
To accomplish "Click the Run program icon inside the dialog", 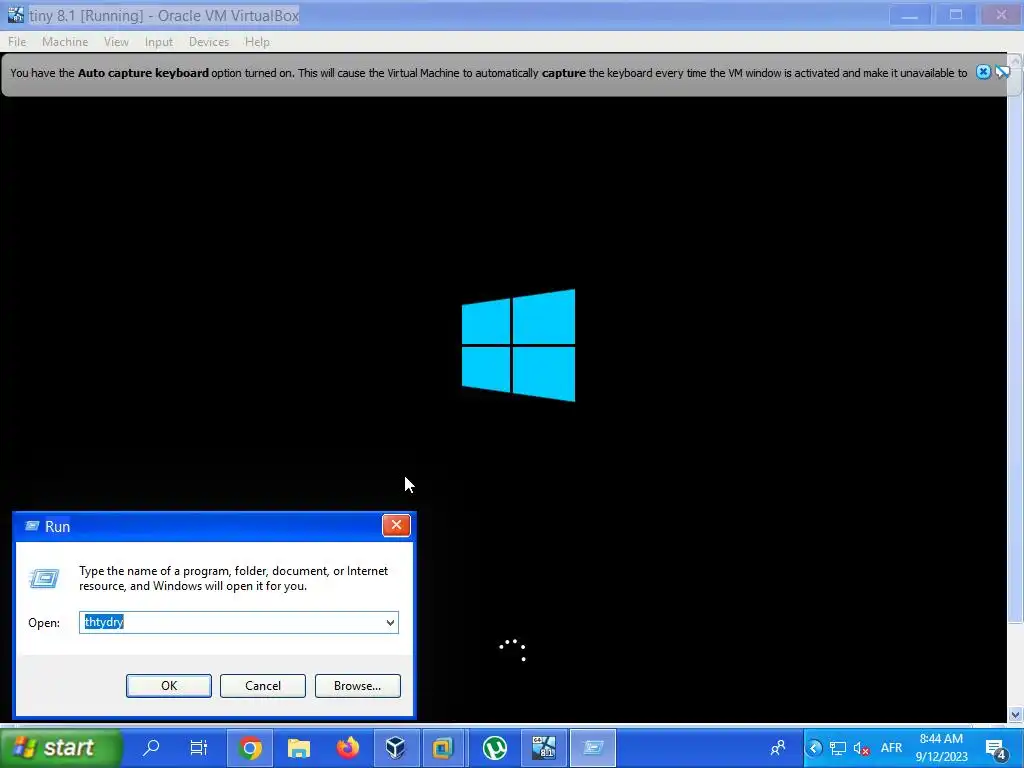I will point(44,578).
